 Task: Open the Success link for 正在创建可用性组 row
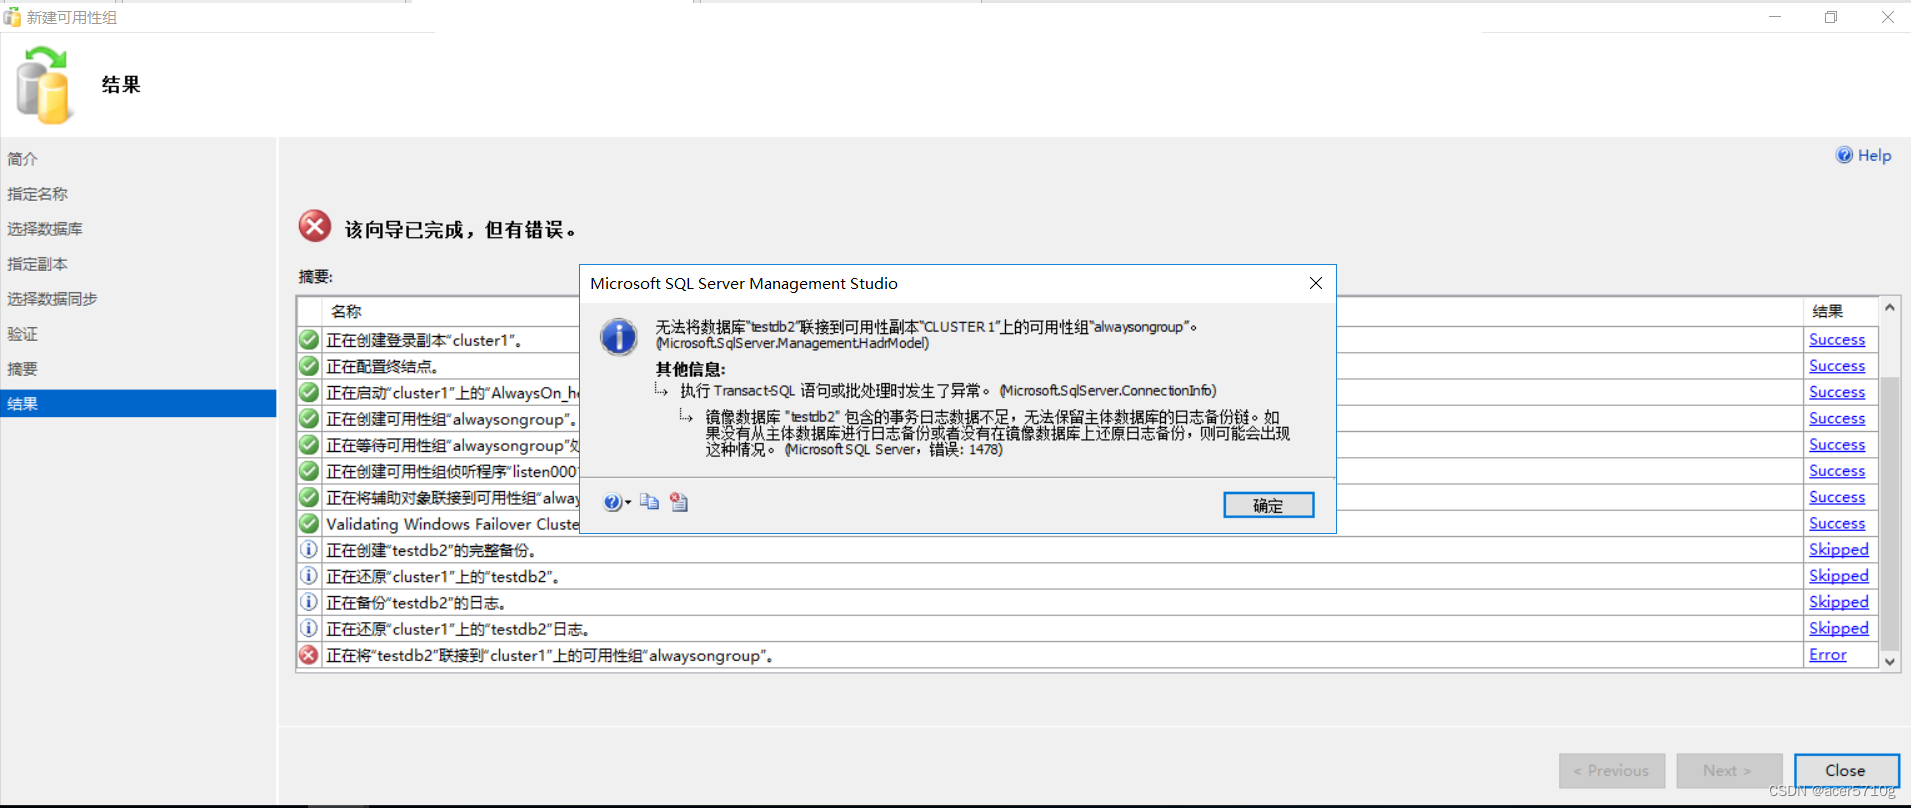click(x=1837, y=418)
